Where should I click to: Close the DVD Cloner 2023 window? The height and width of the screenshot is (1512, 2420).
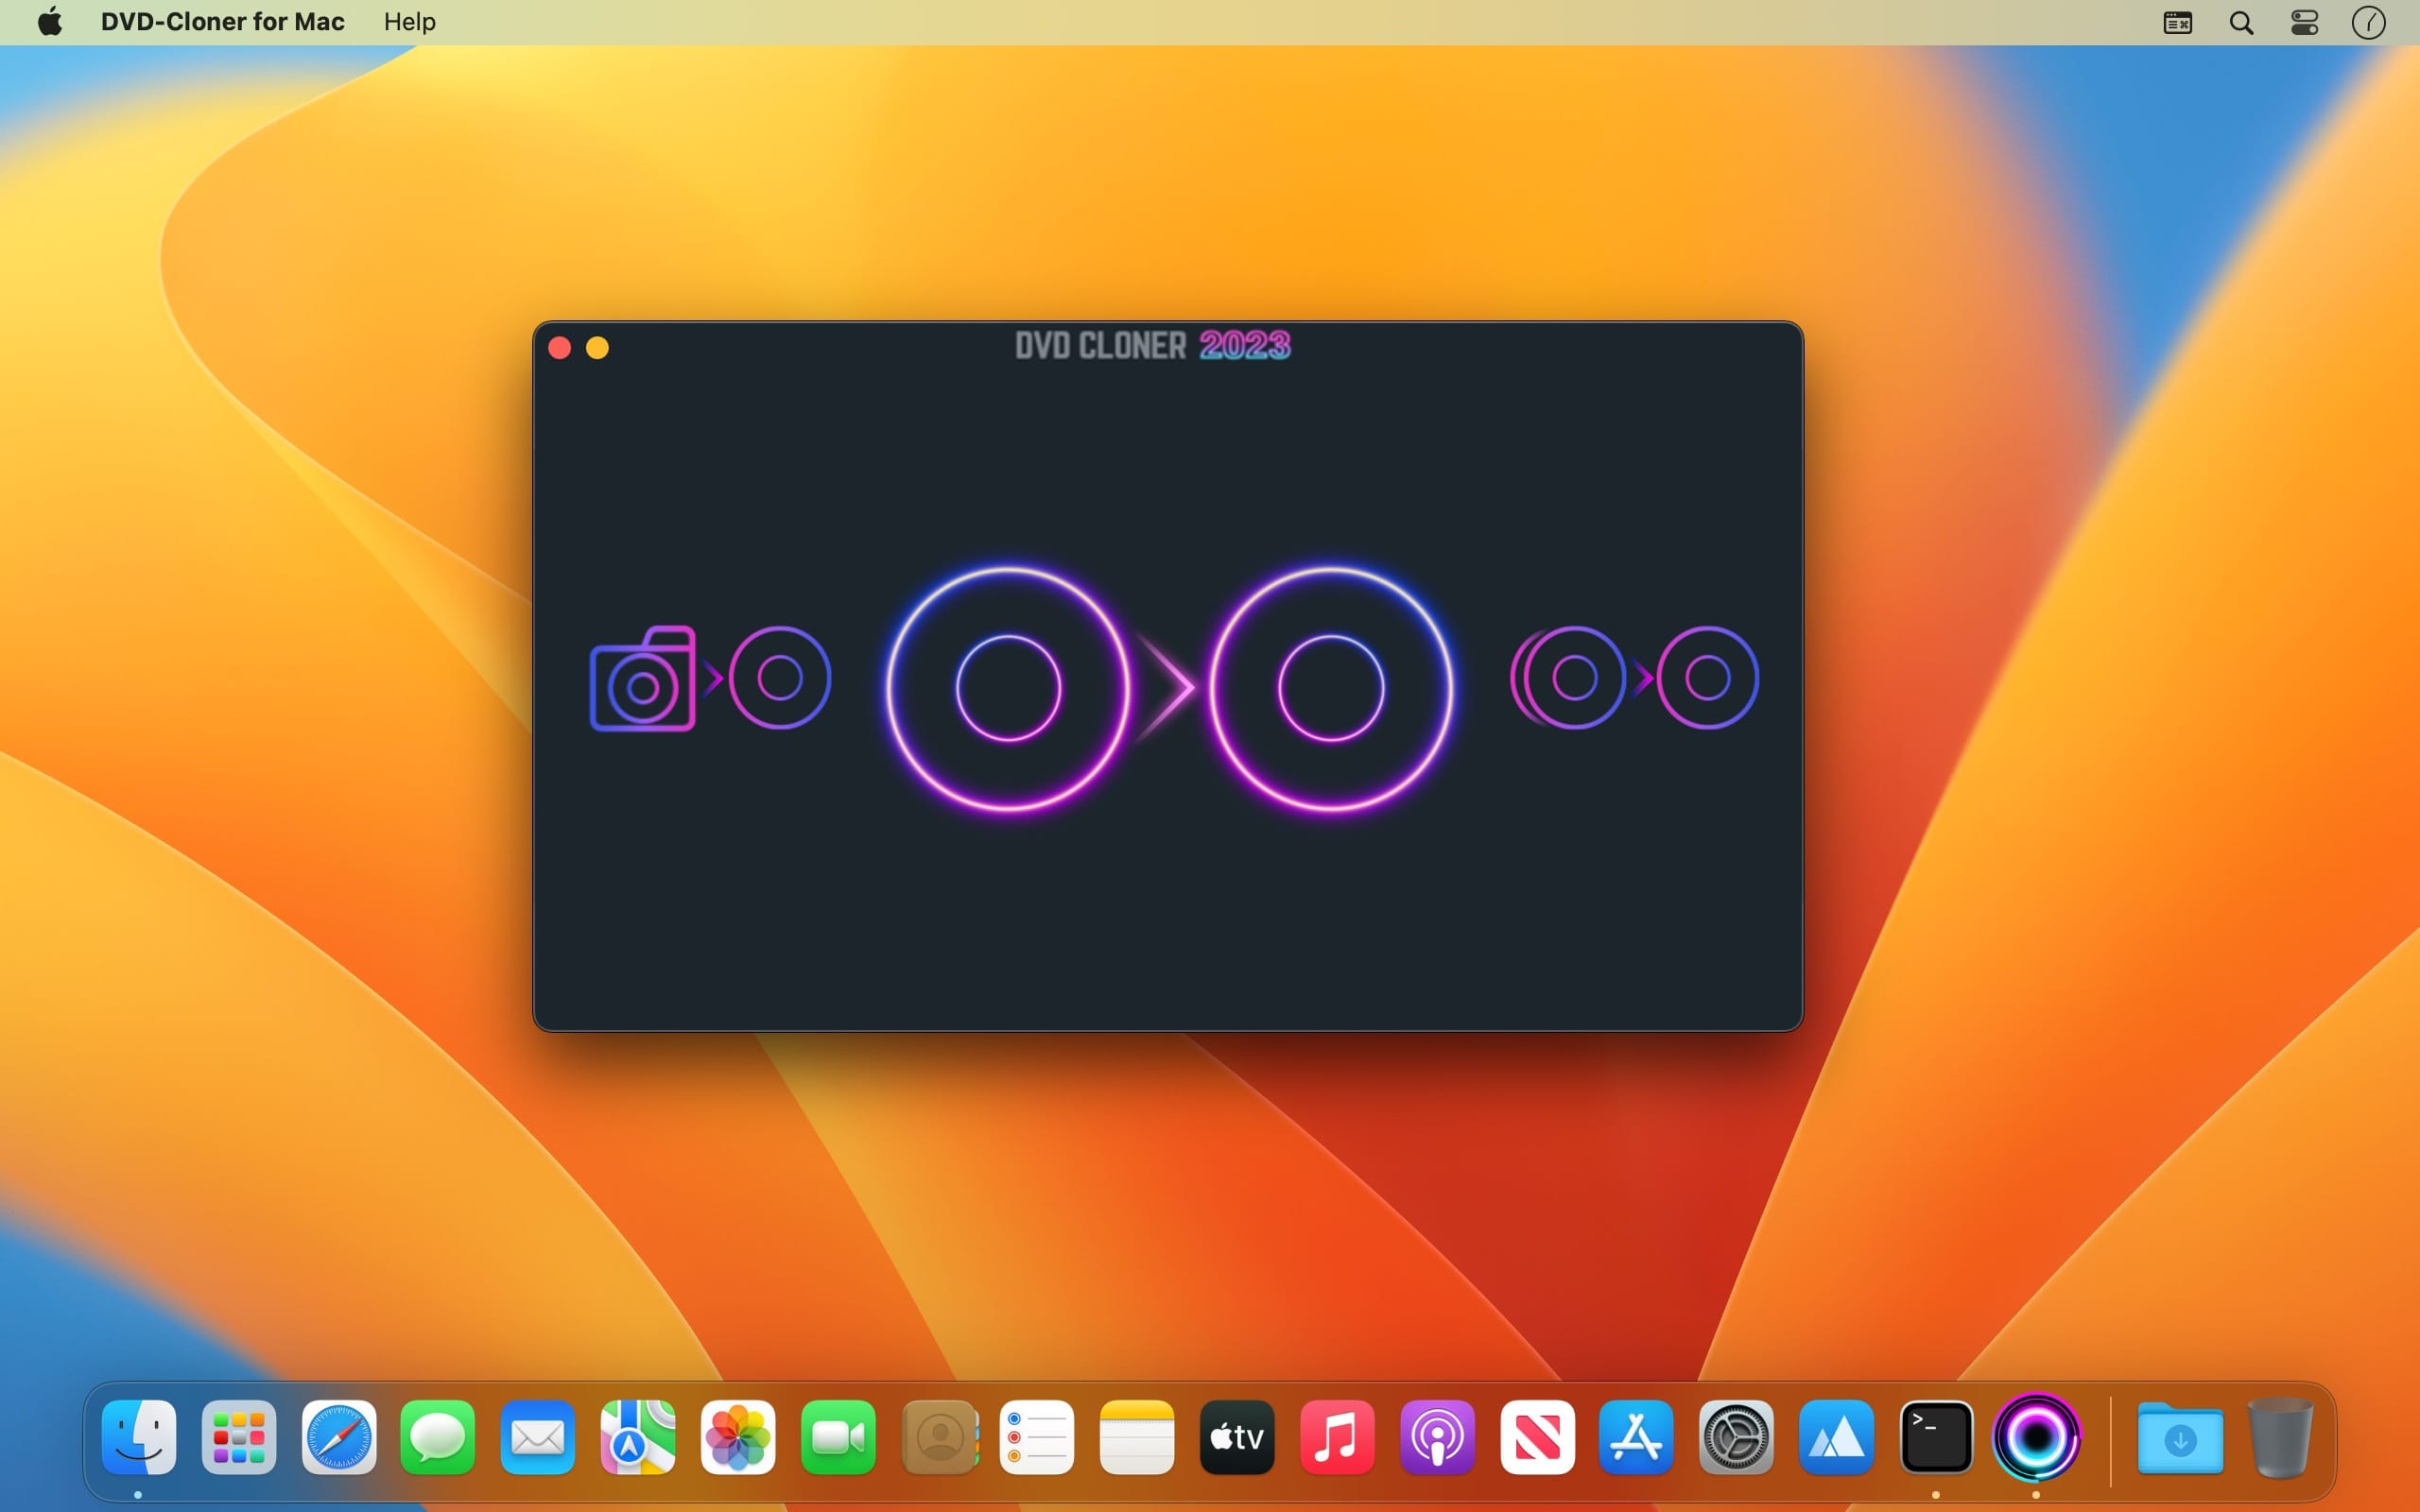(x=560, y=348)
